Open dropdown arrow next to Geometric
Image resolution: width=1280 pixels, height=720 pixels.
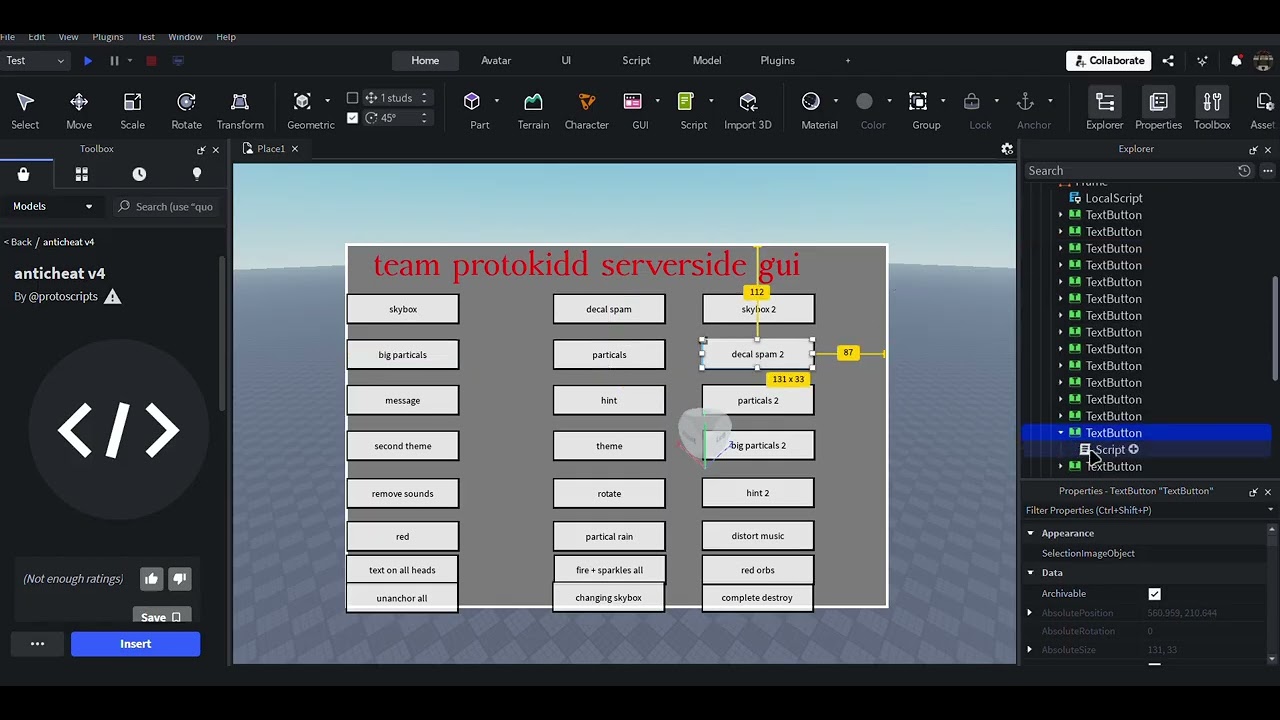click(327, 101)
